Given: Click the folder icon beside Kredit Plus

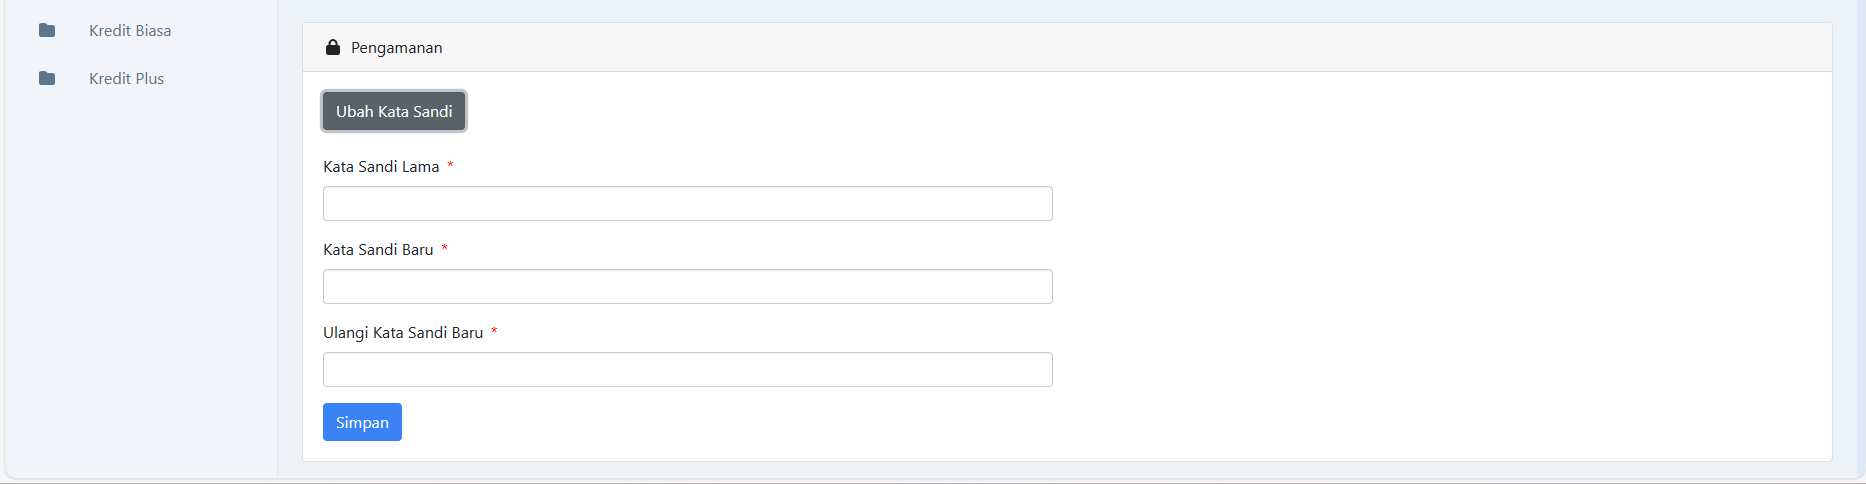Looking at the screenshot, I should [47, 79].
